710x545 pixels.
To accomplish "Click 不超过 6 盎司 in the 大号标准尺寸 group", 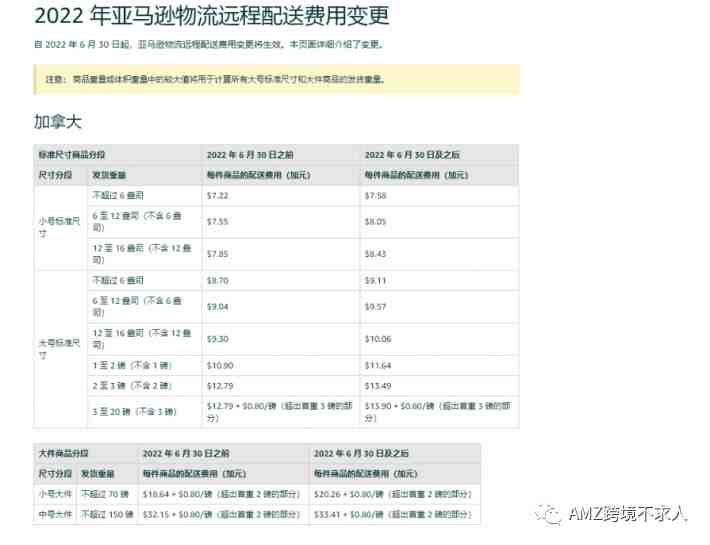I will coord(118,281).
